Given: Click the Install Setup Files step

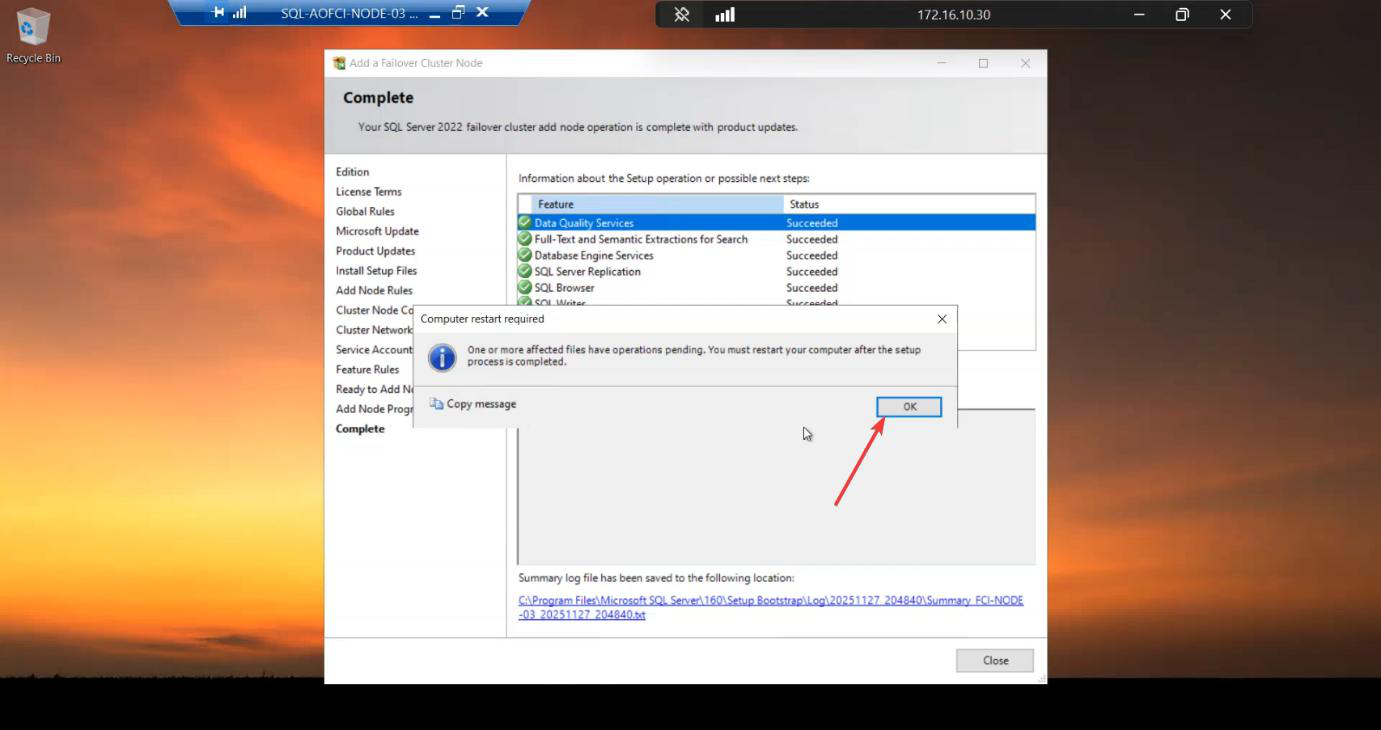Looking at the screenshot, I should tap(376, 271).
